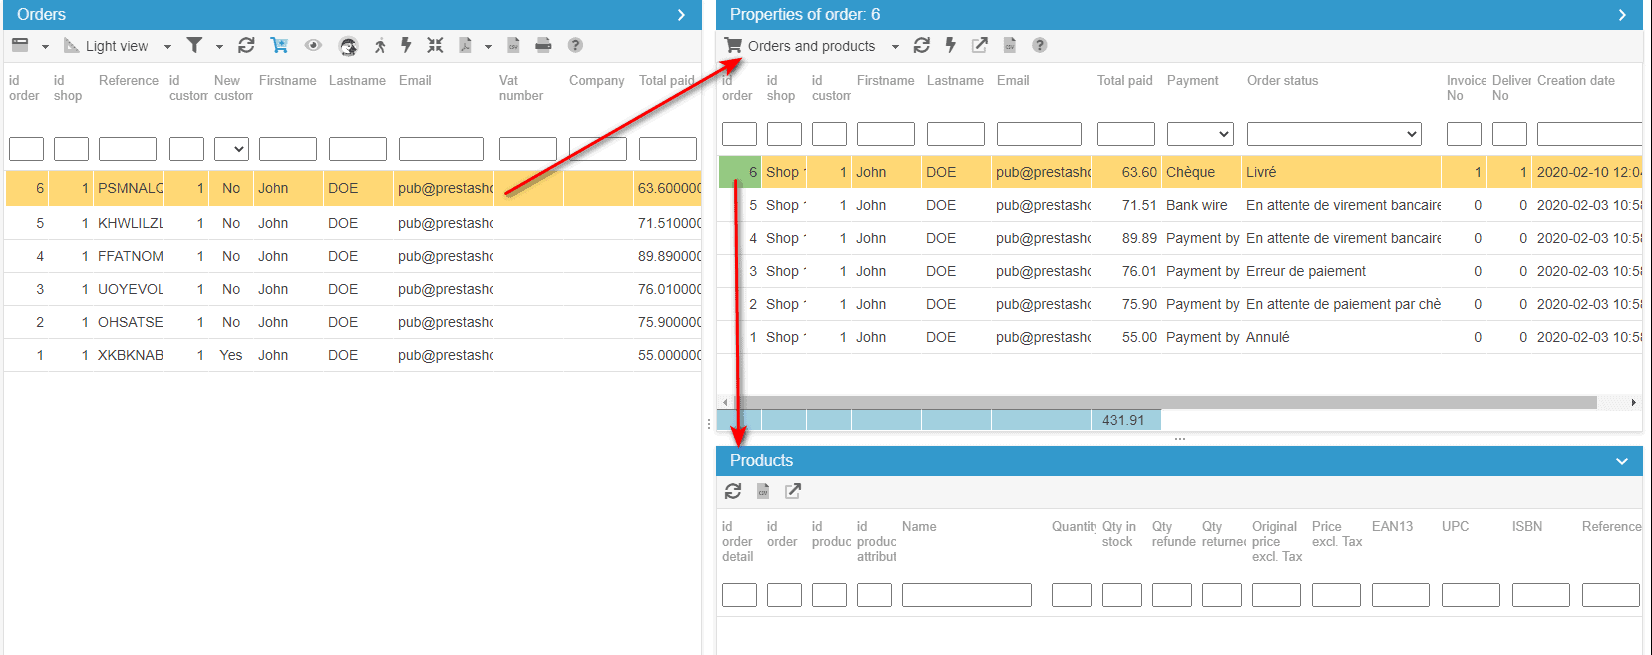Screen dimensions: 1652x655
Task: Click the blue add-to-cart icon
Action: coord(279,45)
